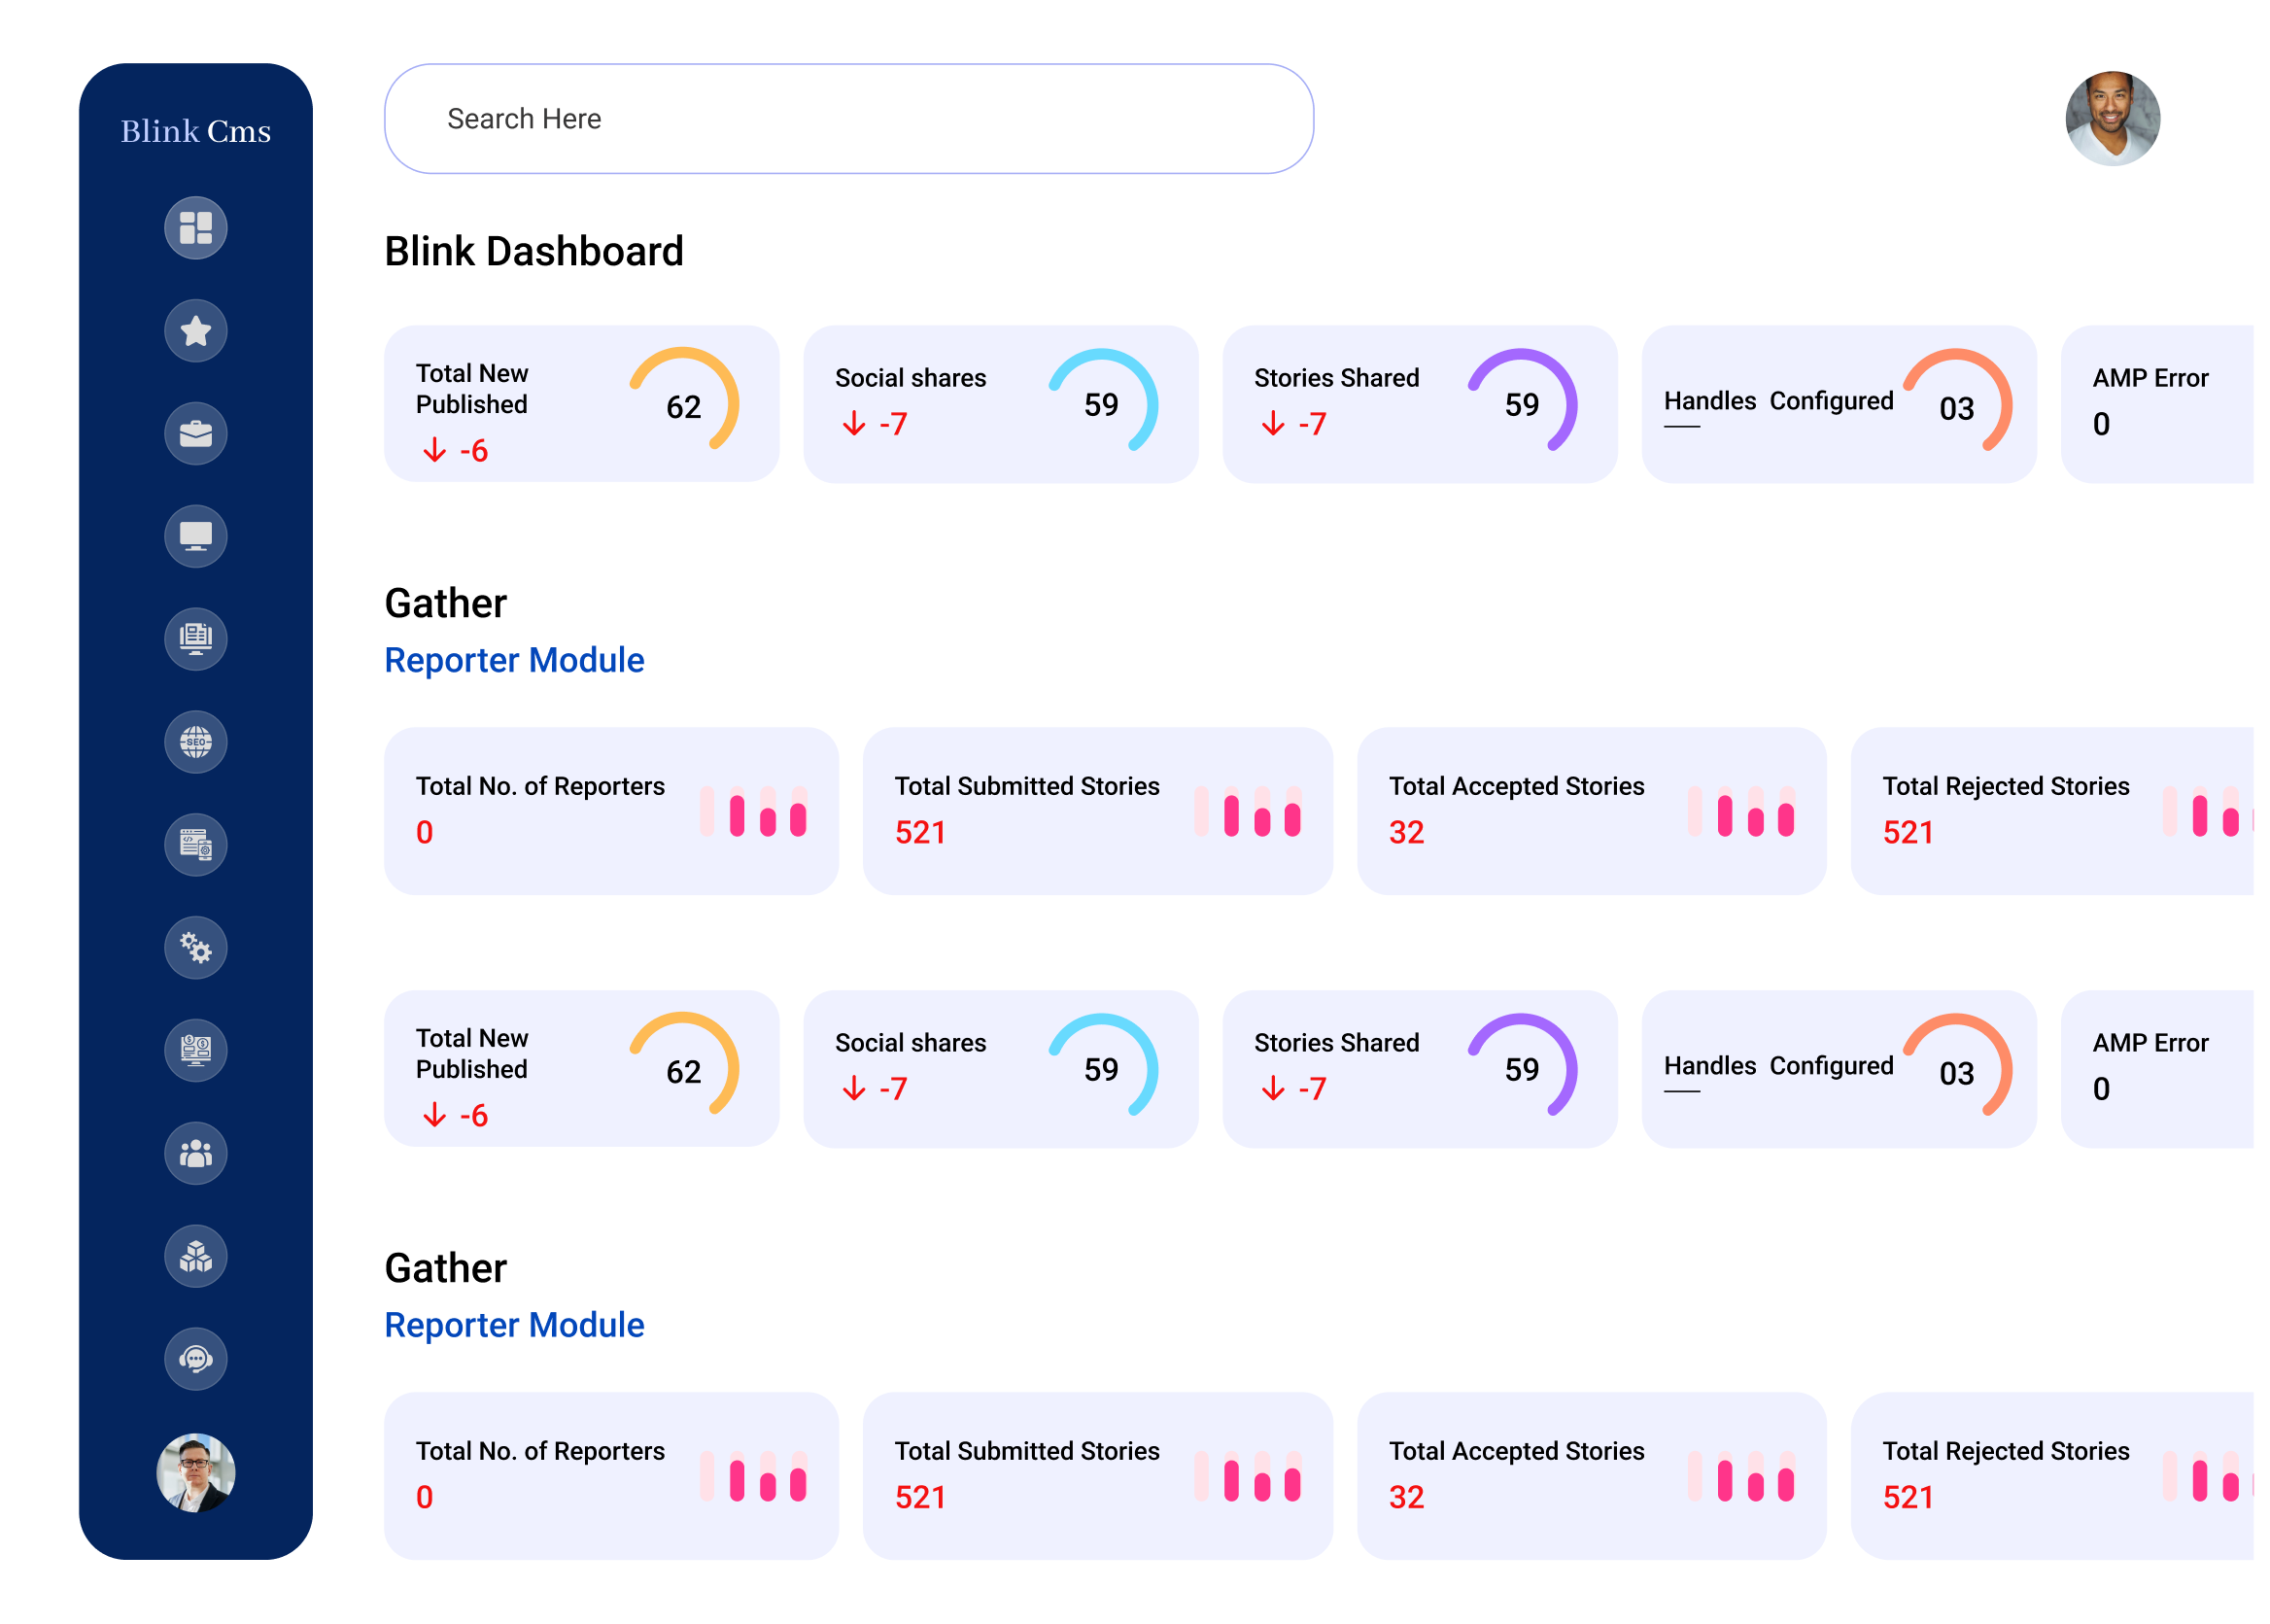2270x1624 pixels.
Task: Open the profile photo at top right
Action: (2112, 119)
